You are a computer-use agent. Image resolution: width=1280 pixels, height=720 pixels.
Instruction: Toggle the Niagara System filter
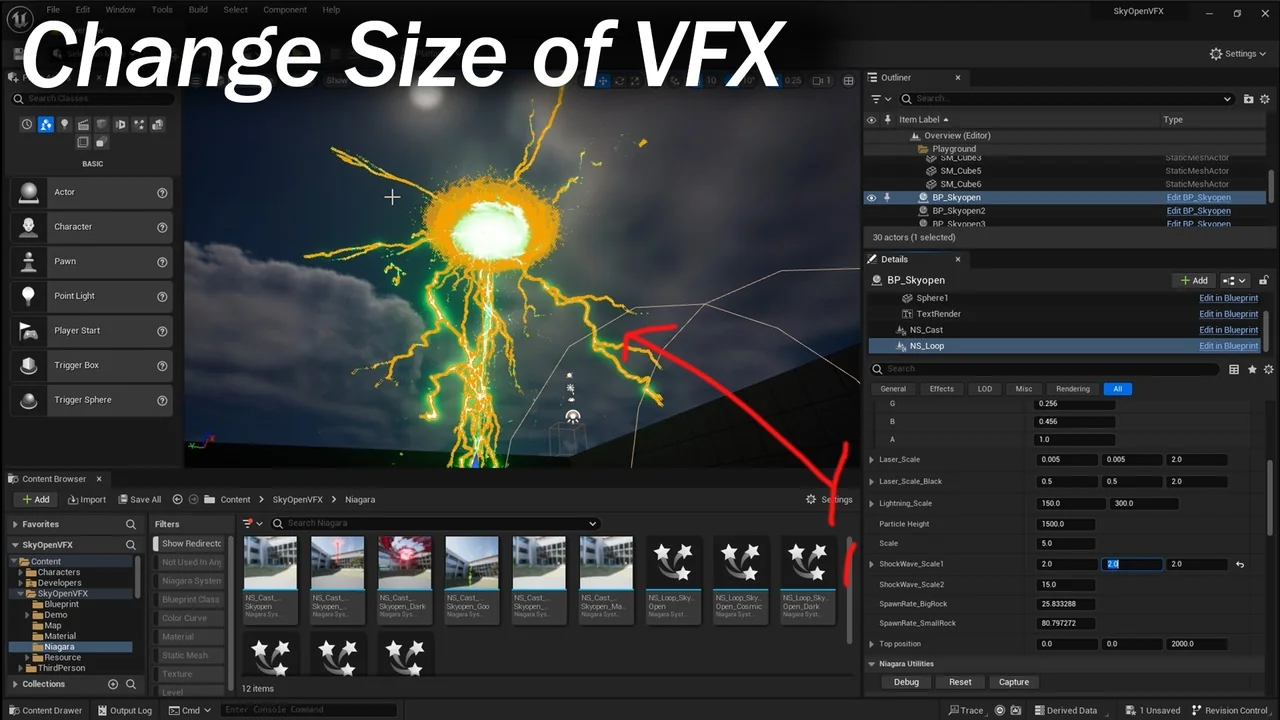coord(192,581)
